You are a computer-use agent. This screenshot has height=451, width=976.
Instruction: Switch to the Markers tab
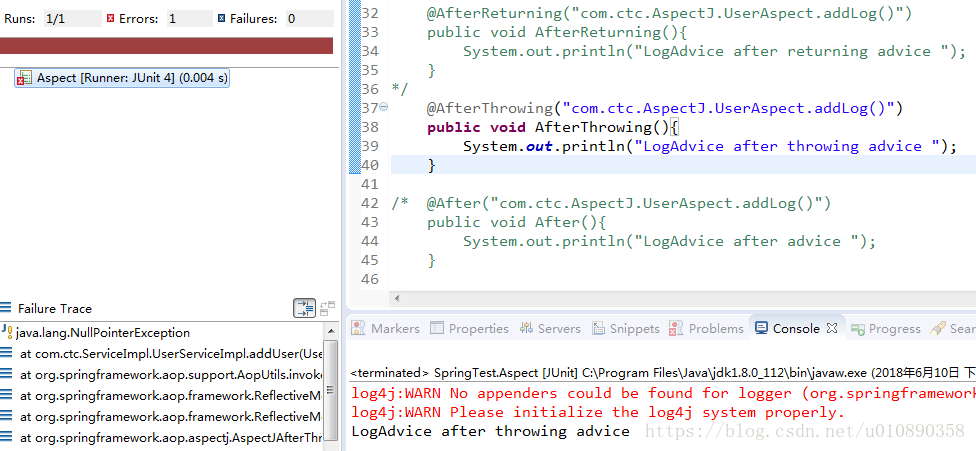386,328
